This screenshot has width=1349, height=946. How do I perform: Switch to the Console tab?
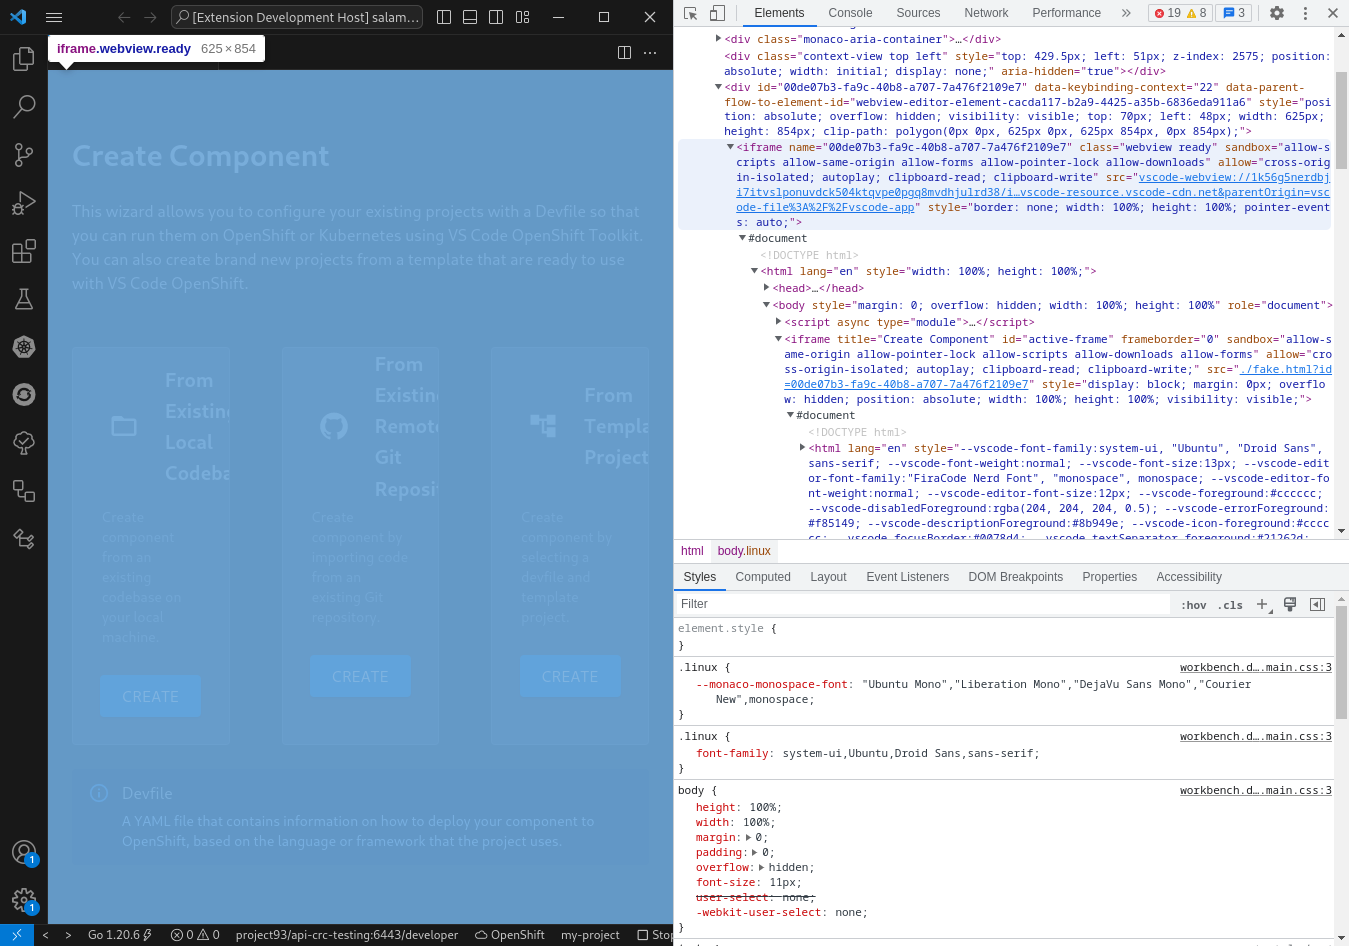(850, 13)
